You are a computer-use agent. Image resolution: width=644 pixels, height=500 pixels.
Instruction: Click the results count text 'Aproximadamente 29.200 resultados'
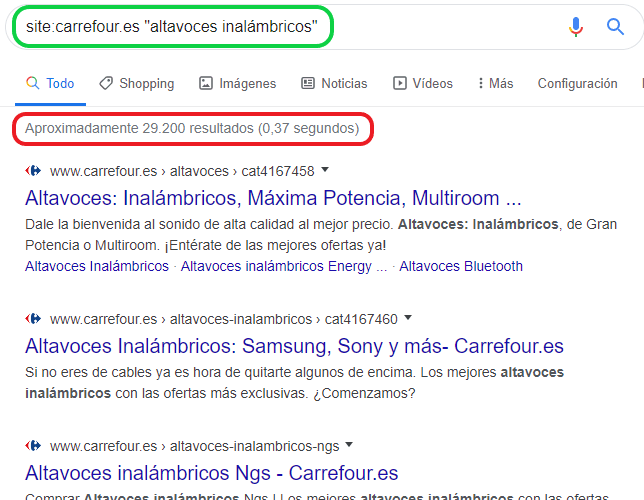139,128
